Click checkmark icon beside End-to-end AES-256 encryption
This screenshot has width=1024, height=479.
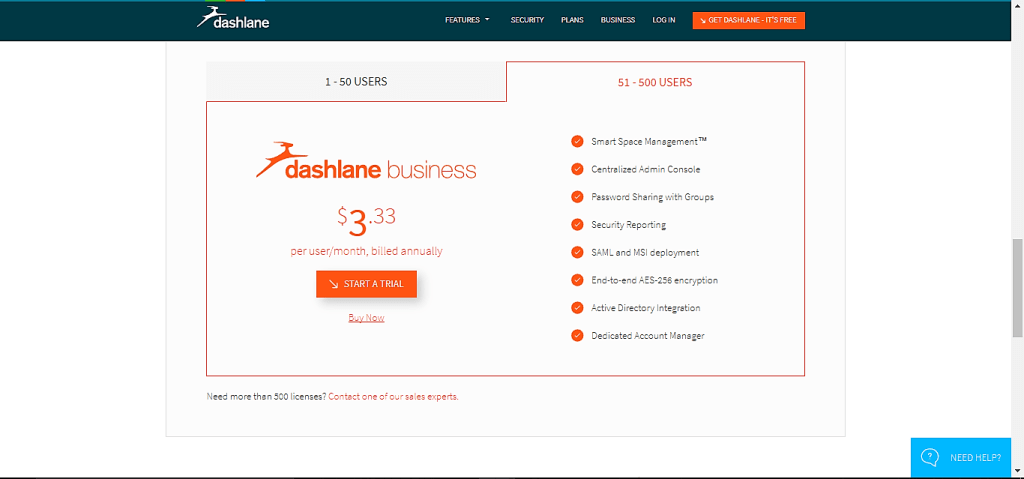tap(577, 280)
